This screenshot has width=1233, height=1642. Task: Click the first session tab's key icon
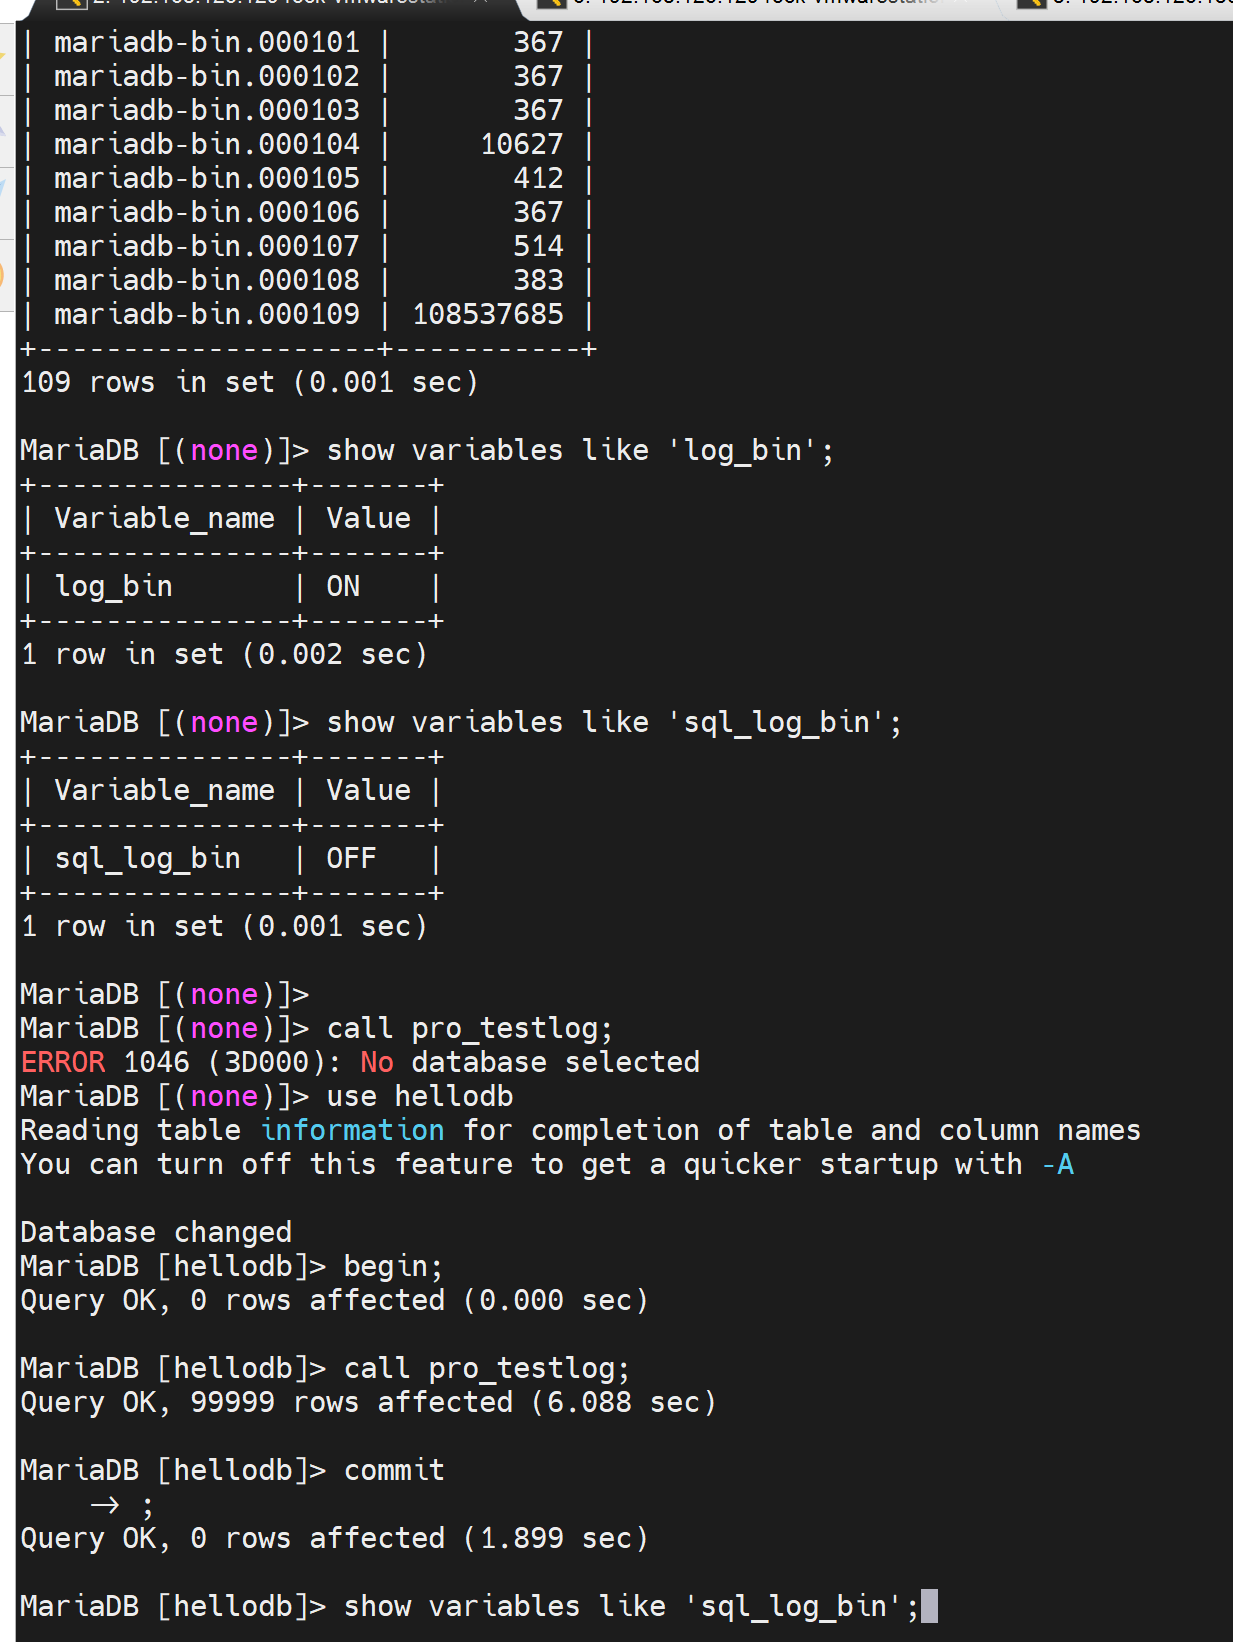tap(70, 3)
